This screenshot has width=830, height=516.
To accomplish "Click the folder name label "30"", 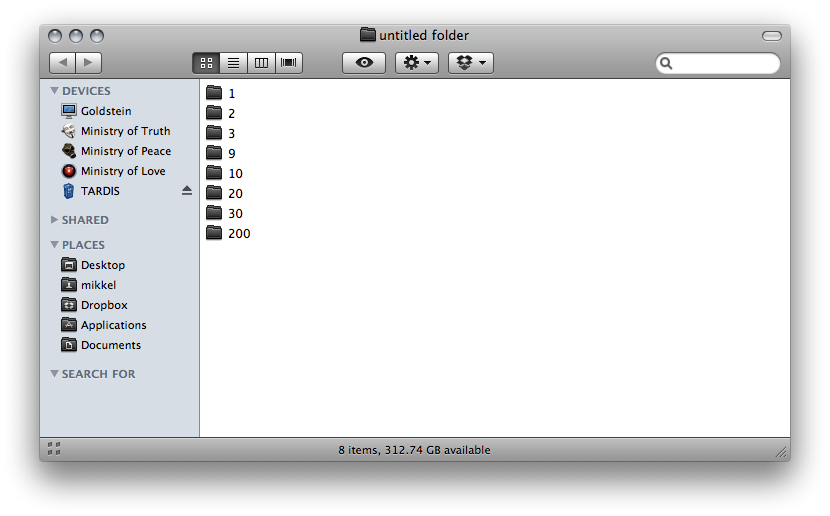I will [236, 214].
